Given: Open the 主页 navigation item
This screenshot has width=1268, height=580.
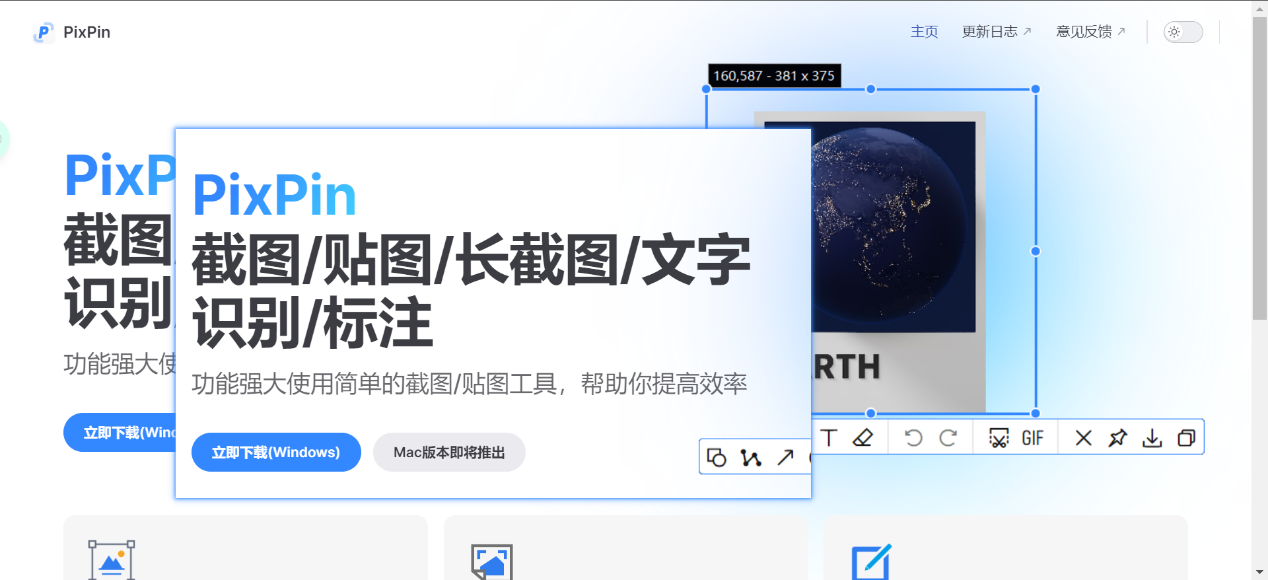Looking at the screenshot, I should pos(924,31).
